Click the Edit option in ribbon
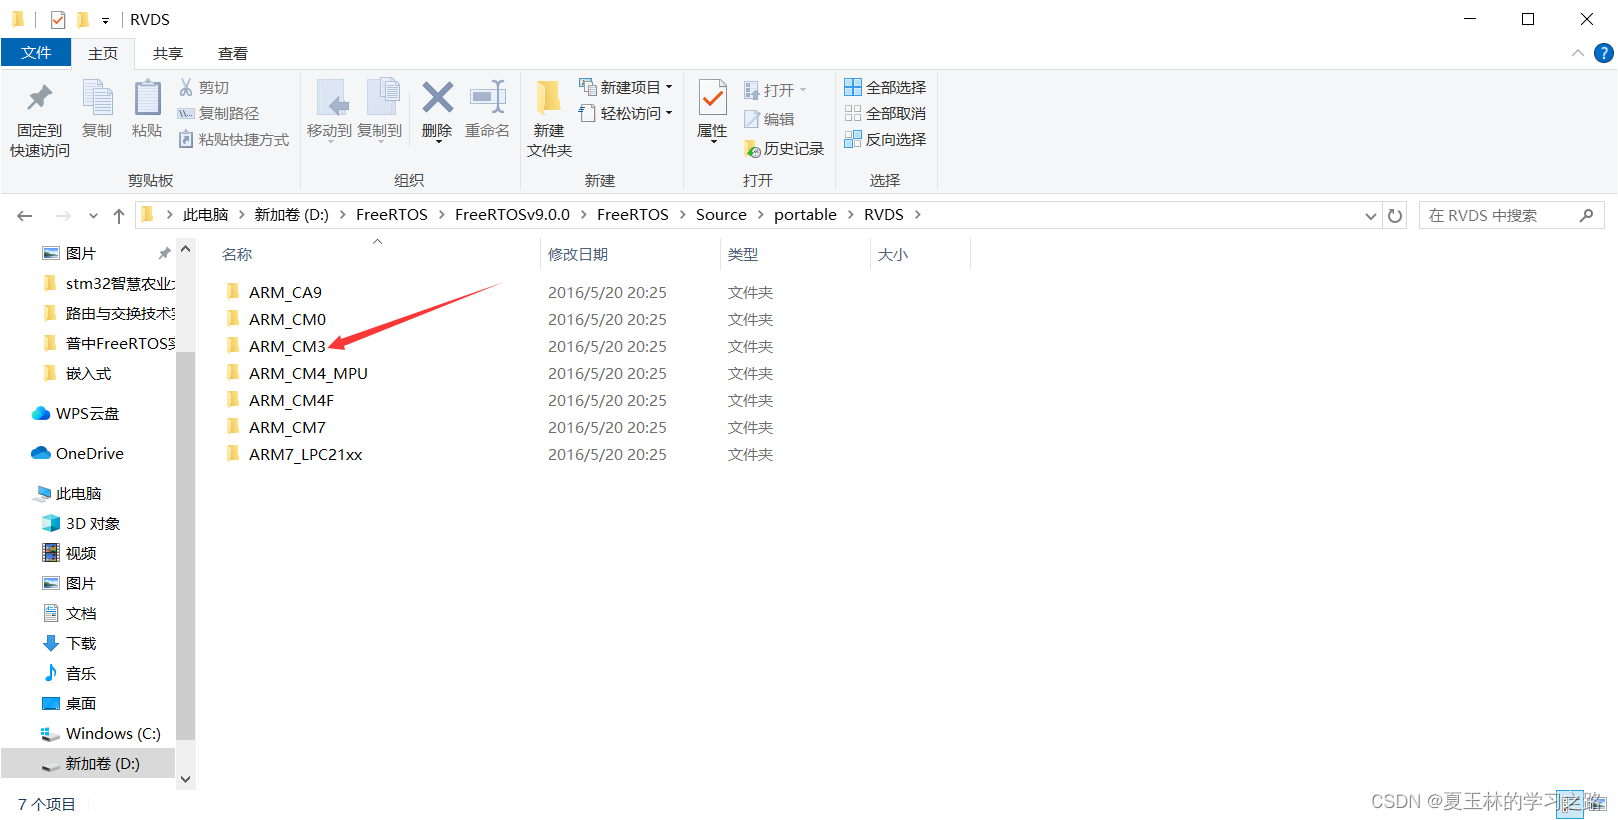Viewport: 1618px width, 820px height. (769, 119)
